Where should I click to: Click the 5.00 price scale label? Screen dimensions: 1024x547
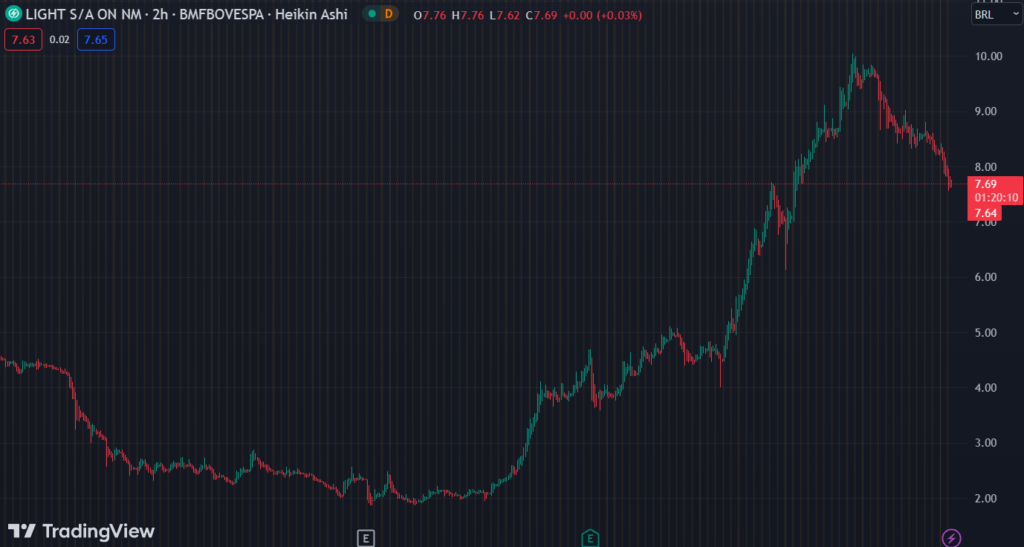tap(985, 333)
